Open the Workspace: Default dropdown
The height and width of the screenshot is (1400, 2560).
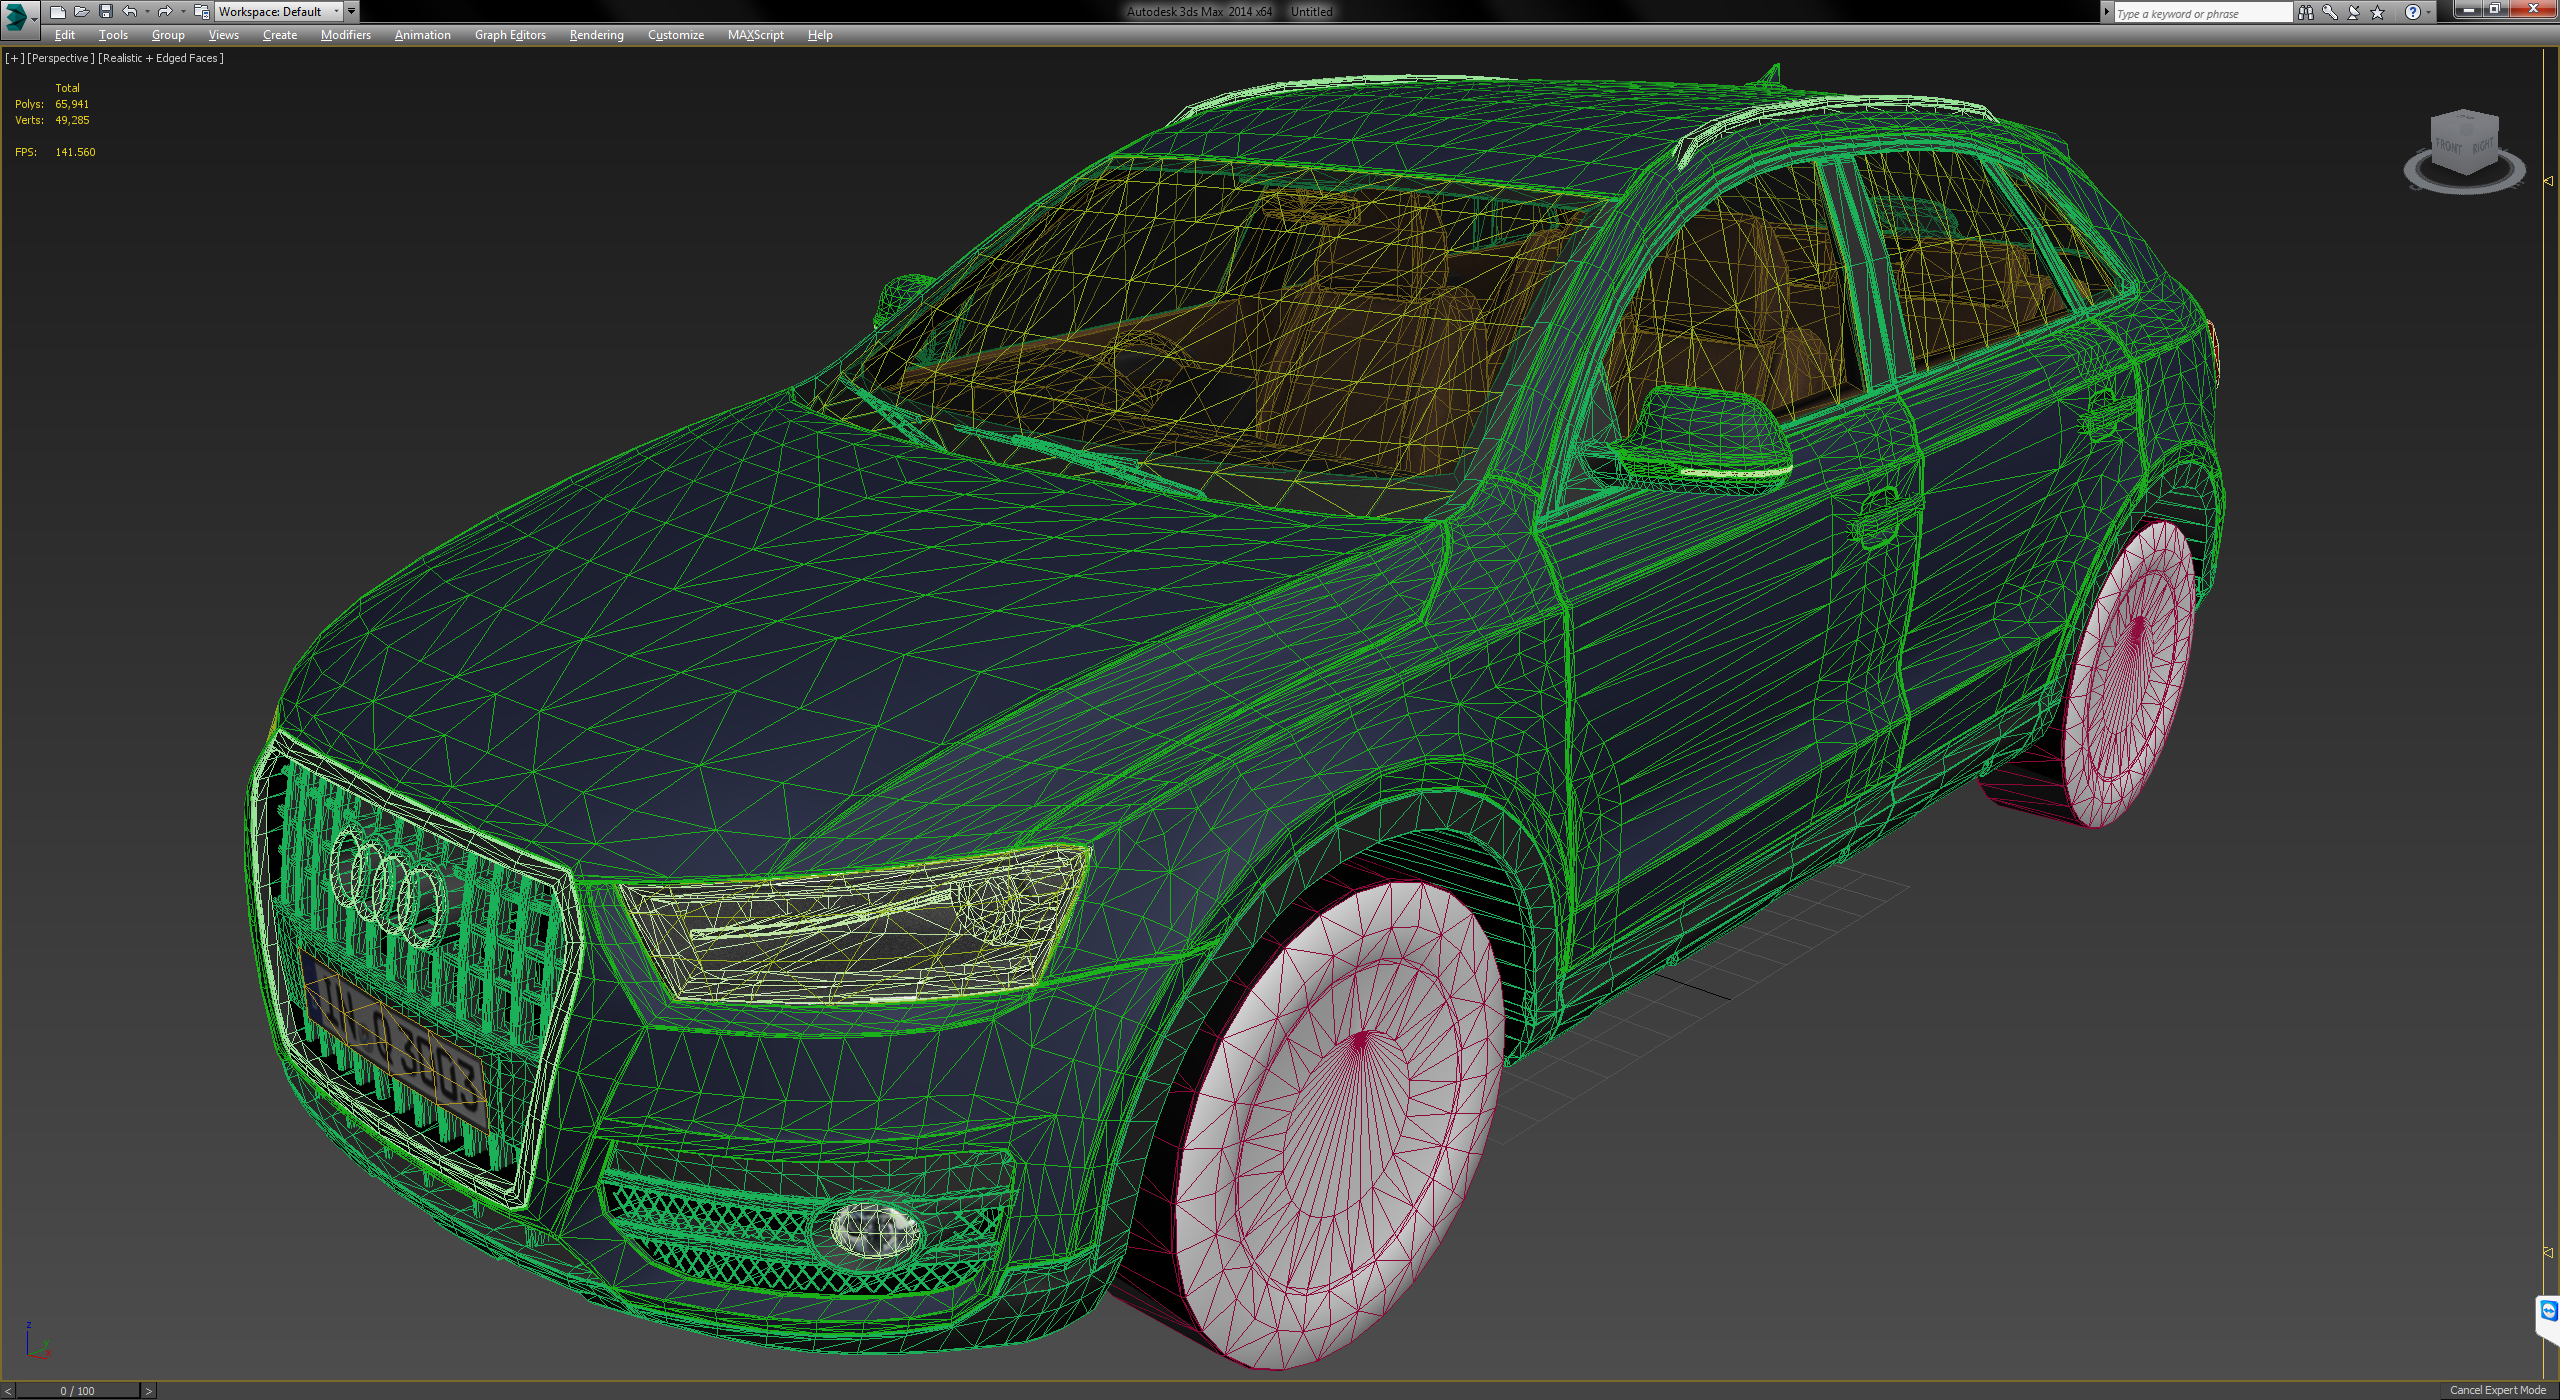point(278,11)
